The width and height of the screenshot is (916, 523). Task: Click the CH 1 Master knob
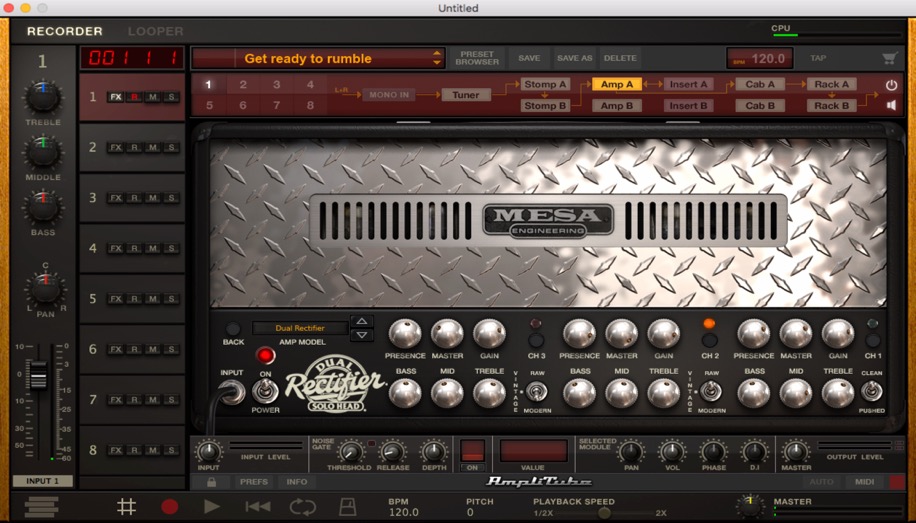(796, 334)
